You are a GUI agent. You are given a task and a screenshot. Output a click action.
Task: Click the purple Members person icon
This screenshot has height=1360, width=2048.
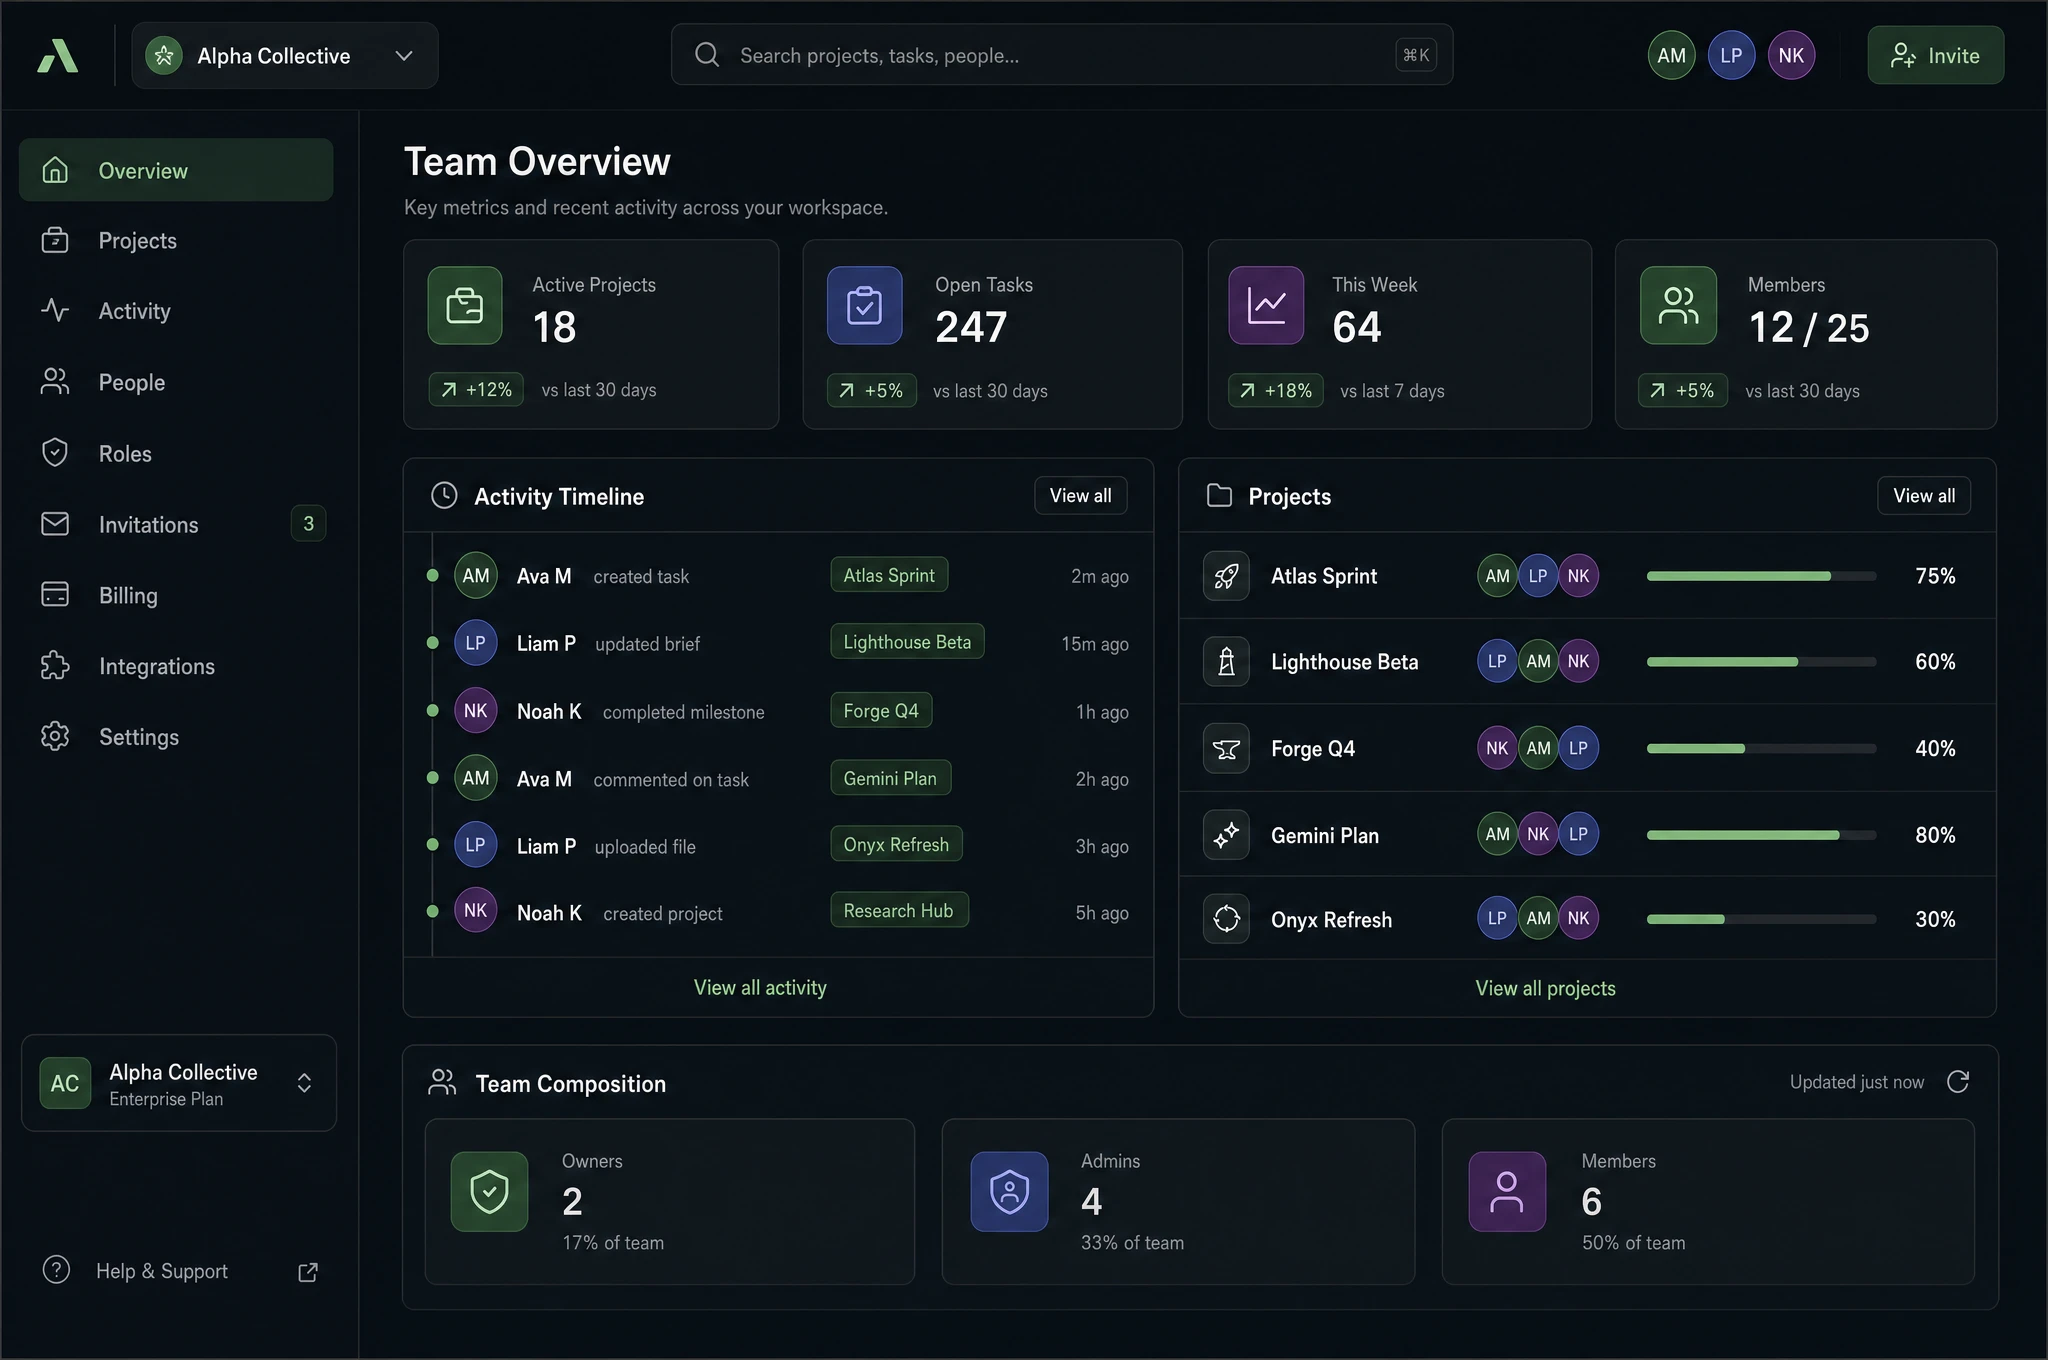[x=1507, y=1192]
